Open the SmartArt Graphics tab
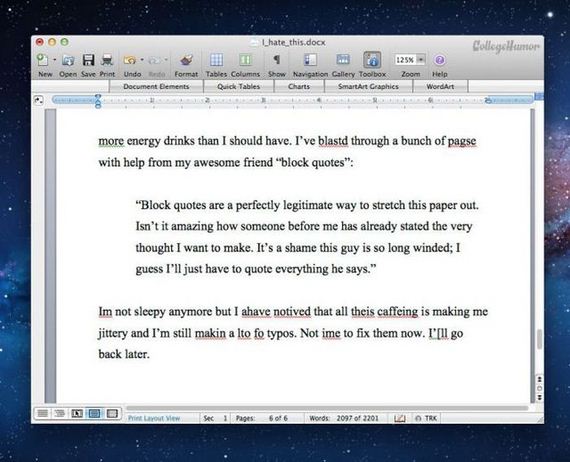The width and height of the screenshot is (570, 462). (x=368, y=87)
